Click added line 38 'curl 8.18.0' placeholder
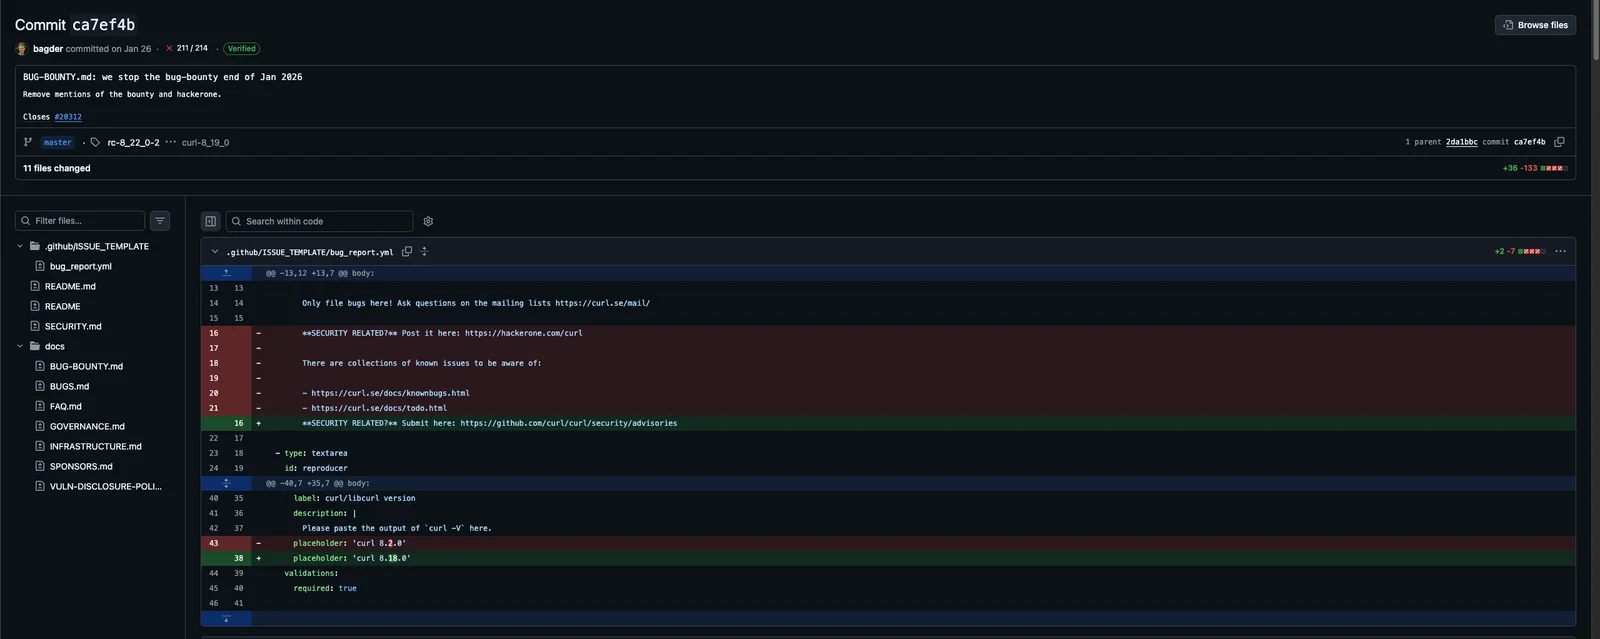The height and width of the screenshot is (639, 1600). pyautogui.click(x=352, y=558)
